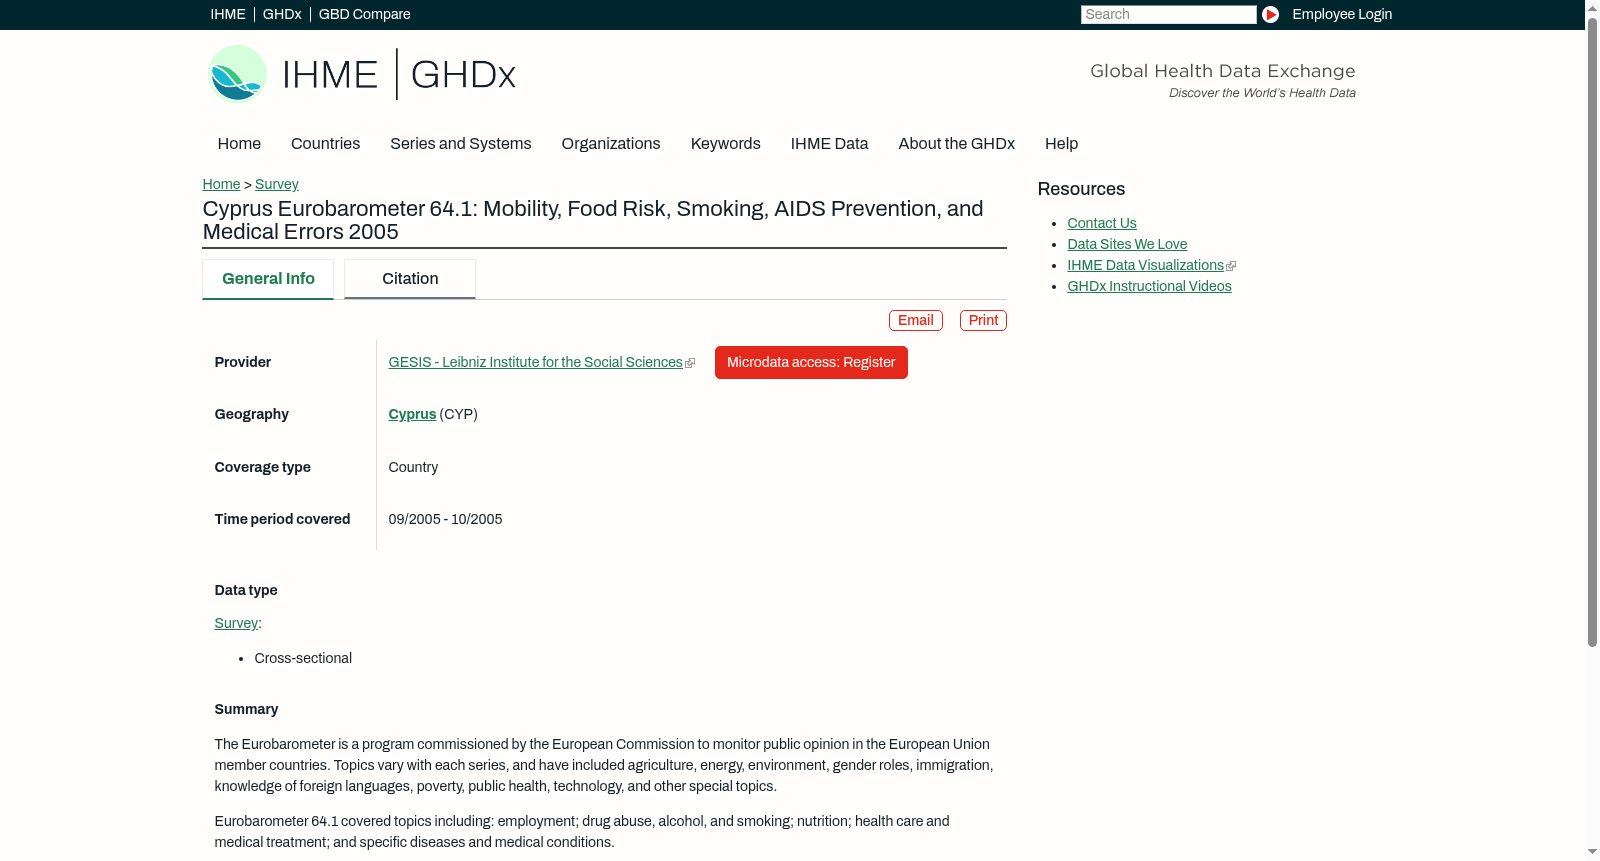1600x861 pixels.
Task: Open the Organizations menu
Action: click(611, 144)
